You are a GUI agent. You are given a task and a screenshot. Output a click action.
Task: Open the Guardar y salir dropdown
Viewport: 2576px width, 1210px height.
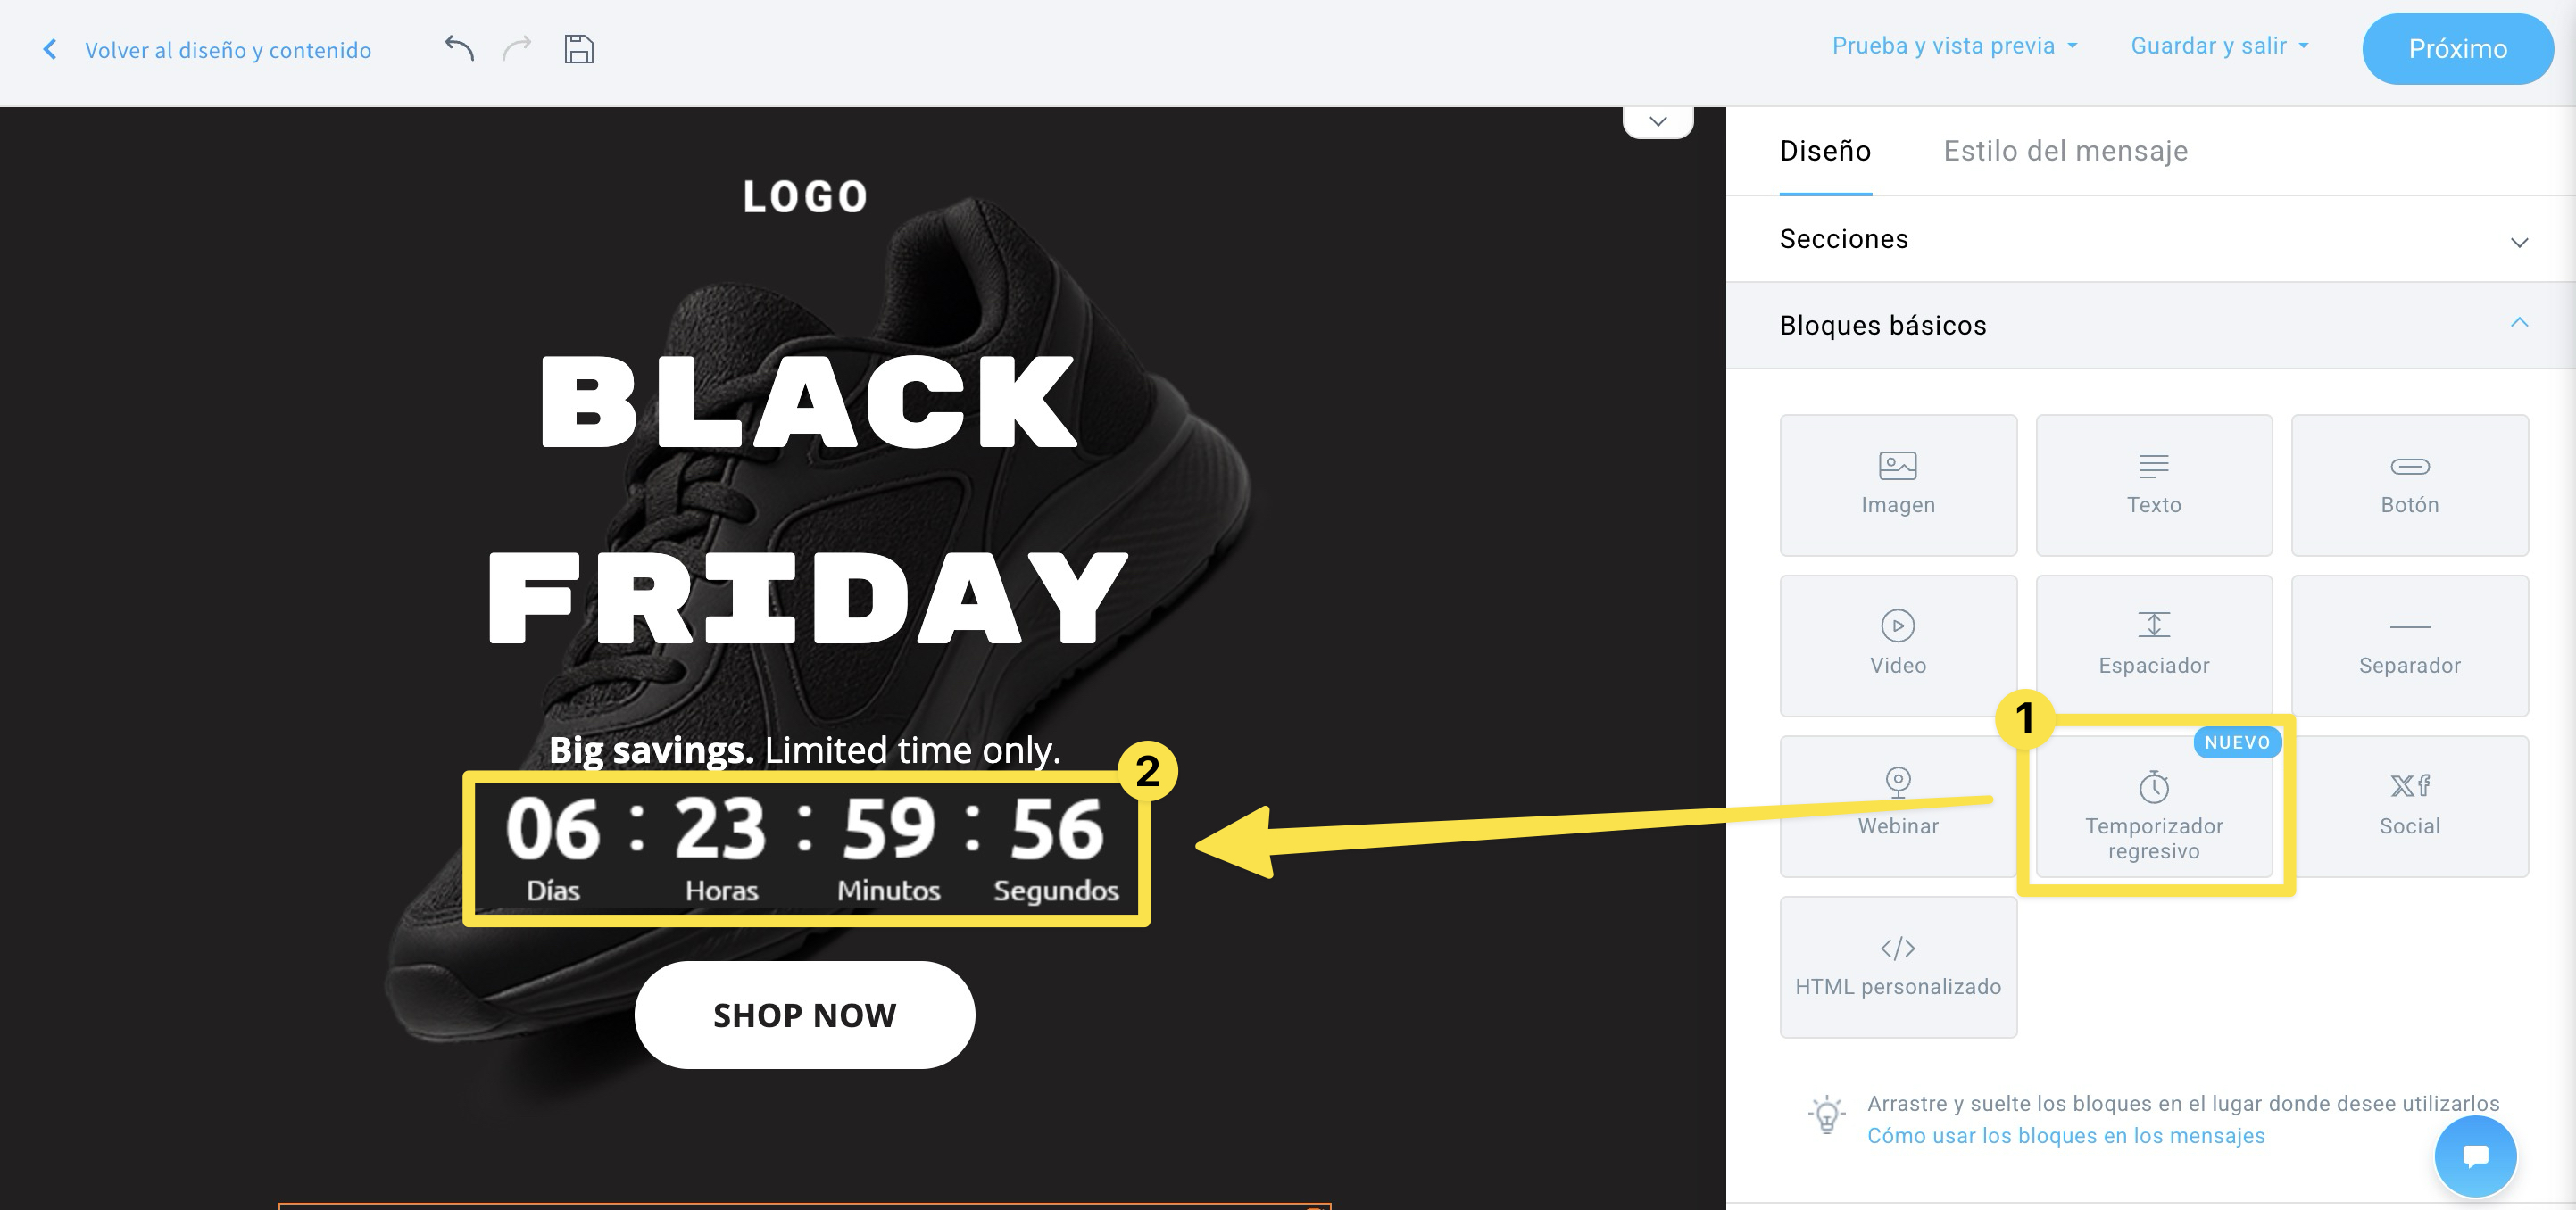coord(2218,45)
